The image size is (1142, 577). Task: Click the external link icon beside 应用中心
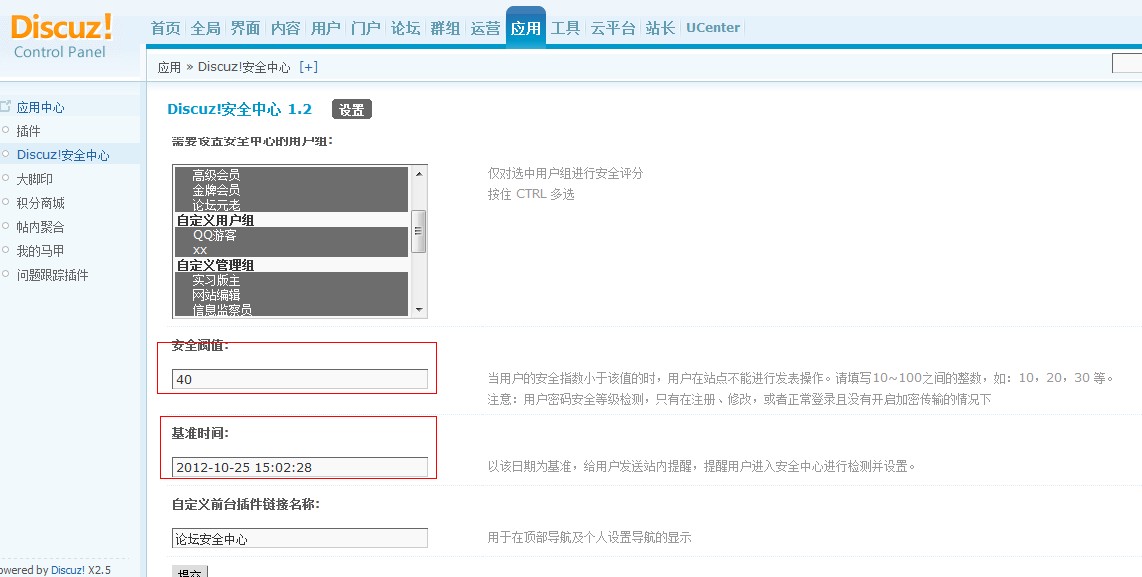pyautogui.click(x=6, y=106)
